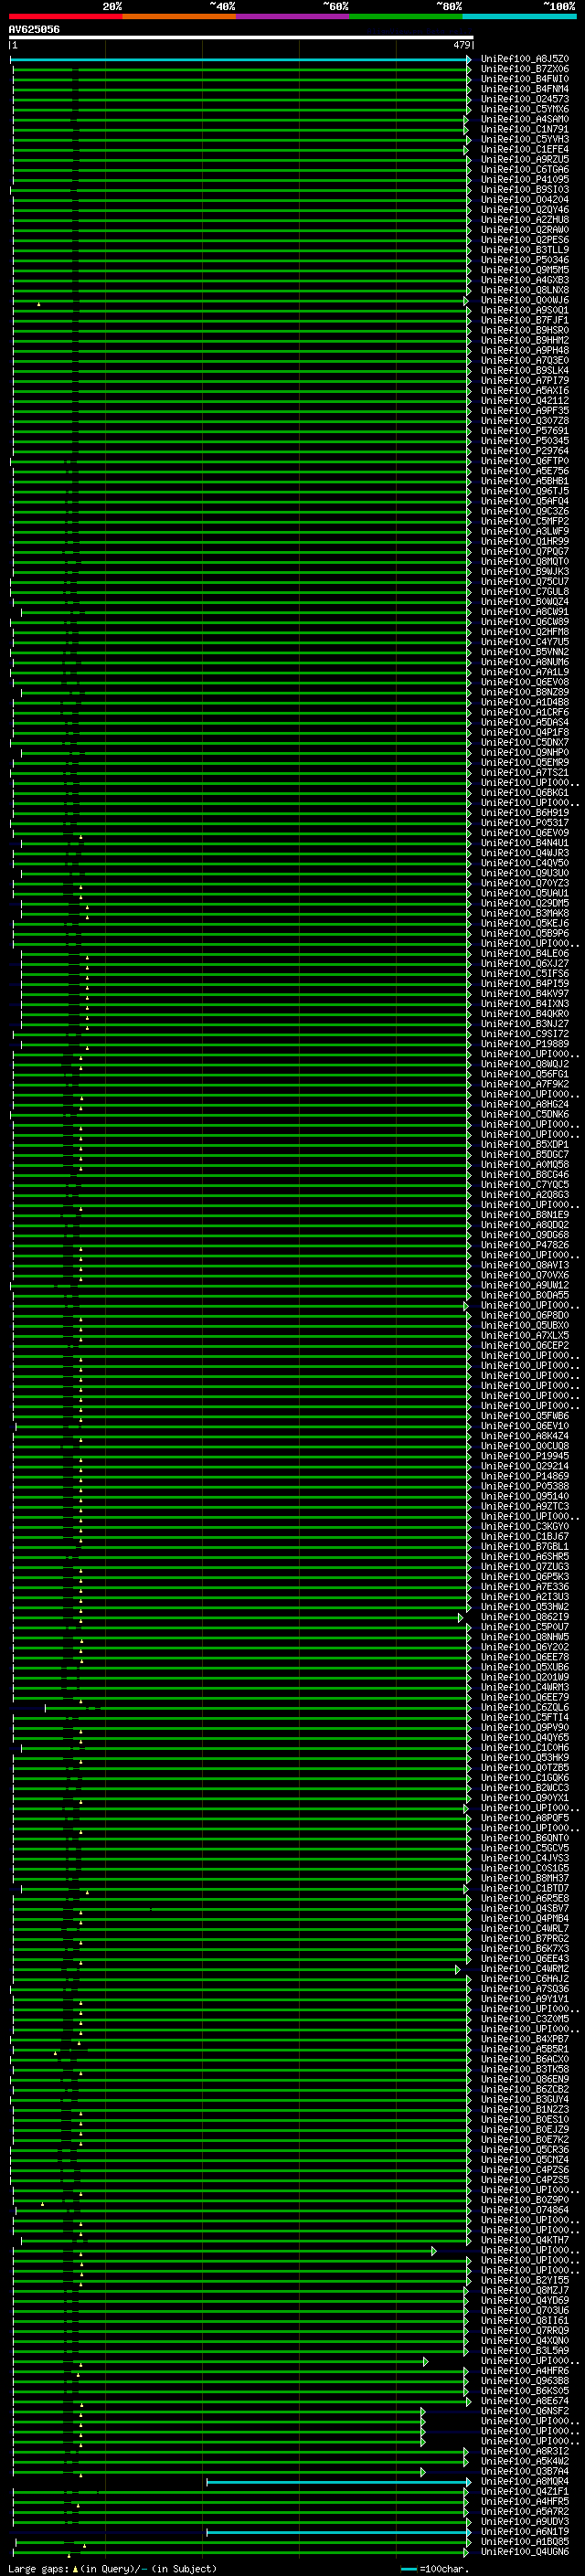Viewport: 585px width, 2576px height.
Task: Click the query end position 479
Action: (x=461, y=45)
